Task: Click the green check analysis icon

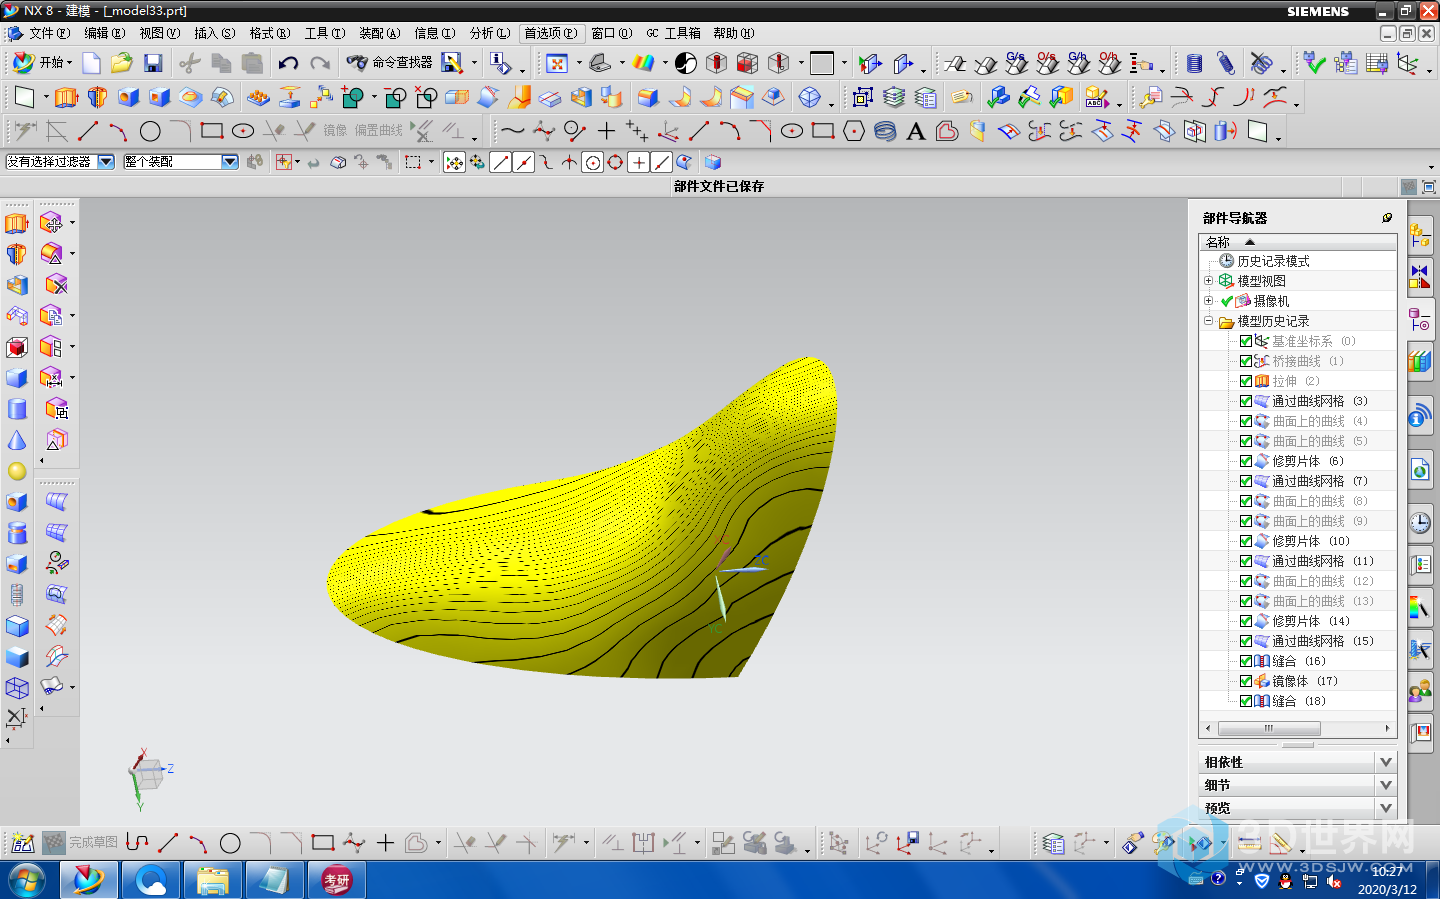Action: coord(1314,63)
